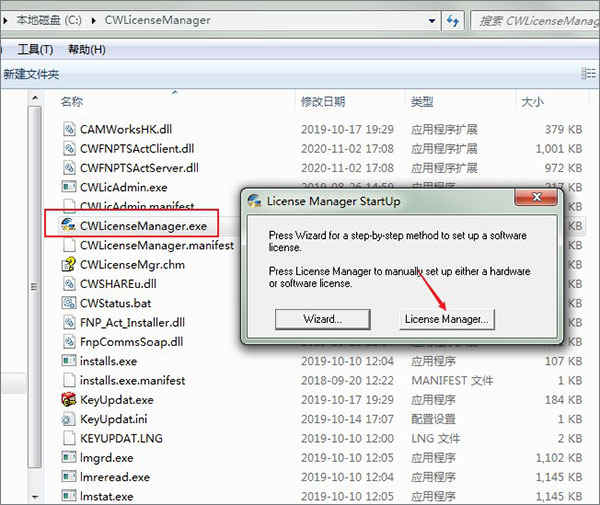The width and height of the screenshot is (600, 505).
Task: Click the CWLicenseMgr.chm help file icon
Action: [x=69, y=264]
